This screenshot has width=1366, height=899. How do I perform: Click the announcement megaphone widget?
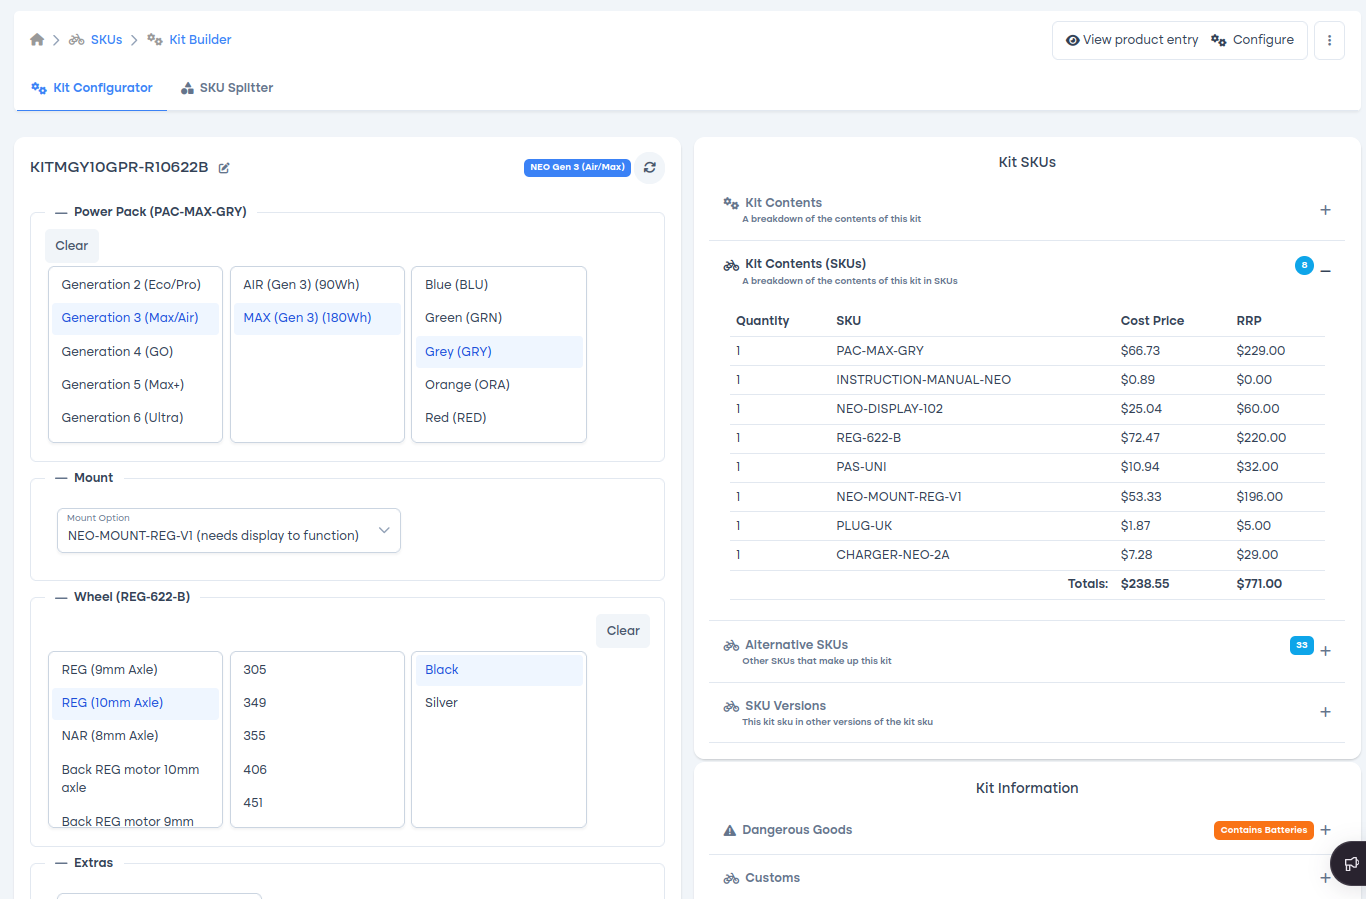(1351, 863)
